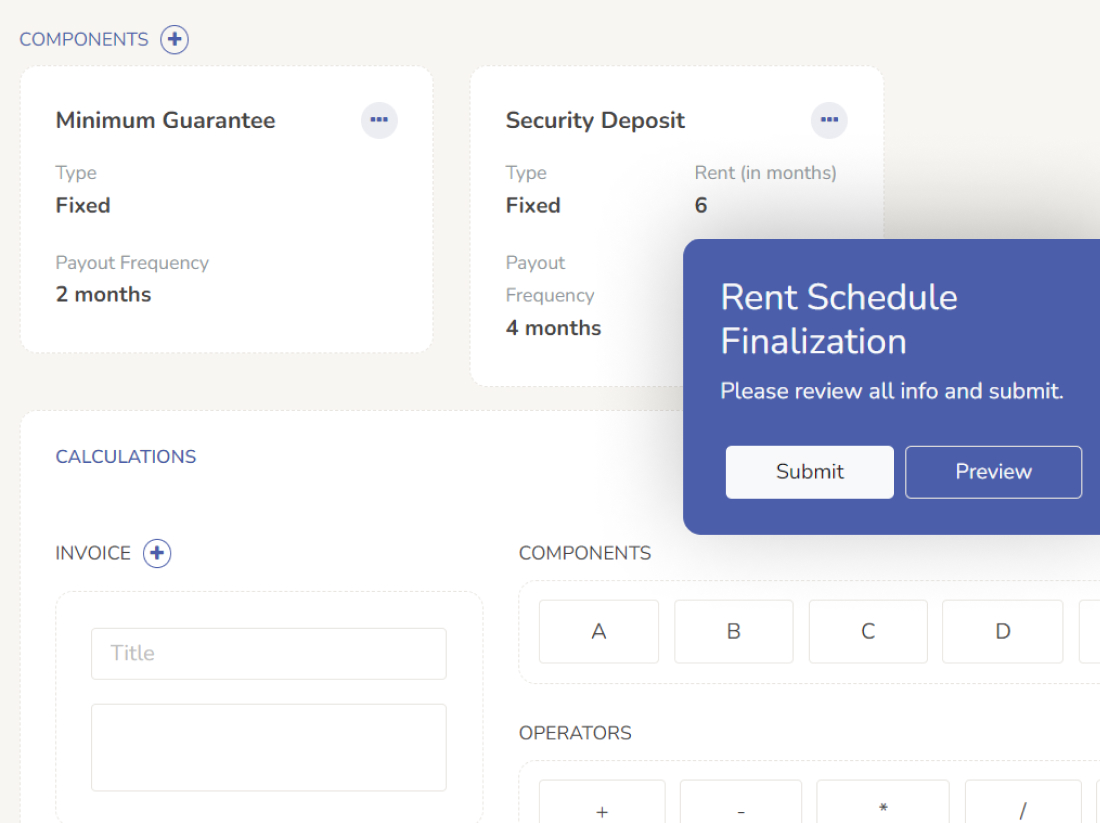Add a new invoice with the plus icon
Screen dimensions: 1100x823
point(157,553)
